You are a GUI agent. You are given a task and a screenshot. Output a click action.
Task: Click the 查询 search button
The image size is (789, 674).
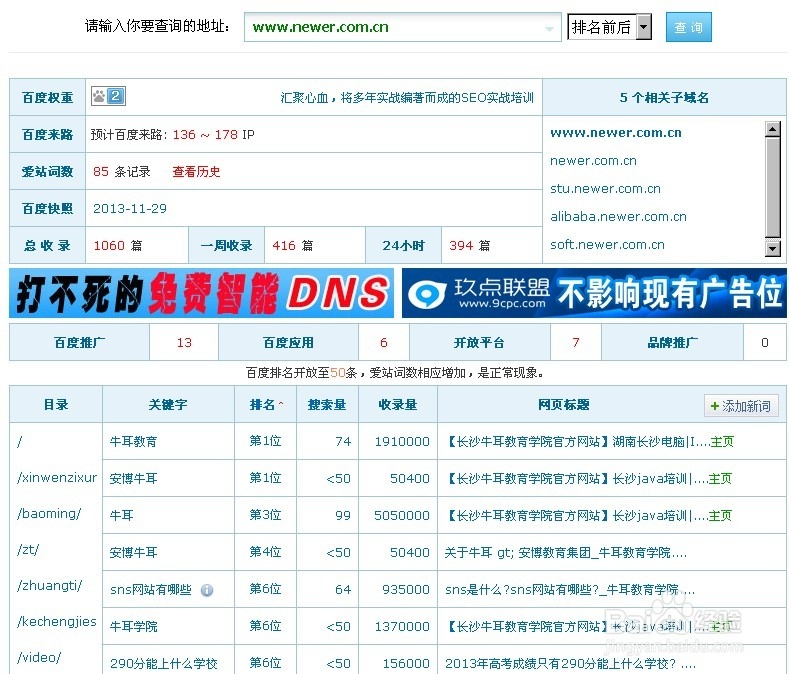688,27
